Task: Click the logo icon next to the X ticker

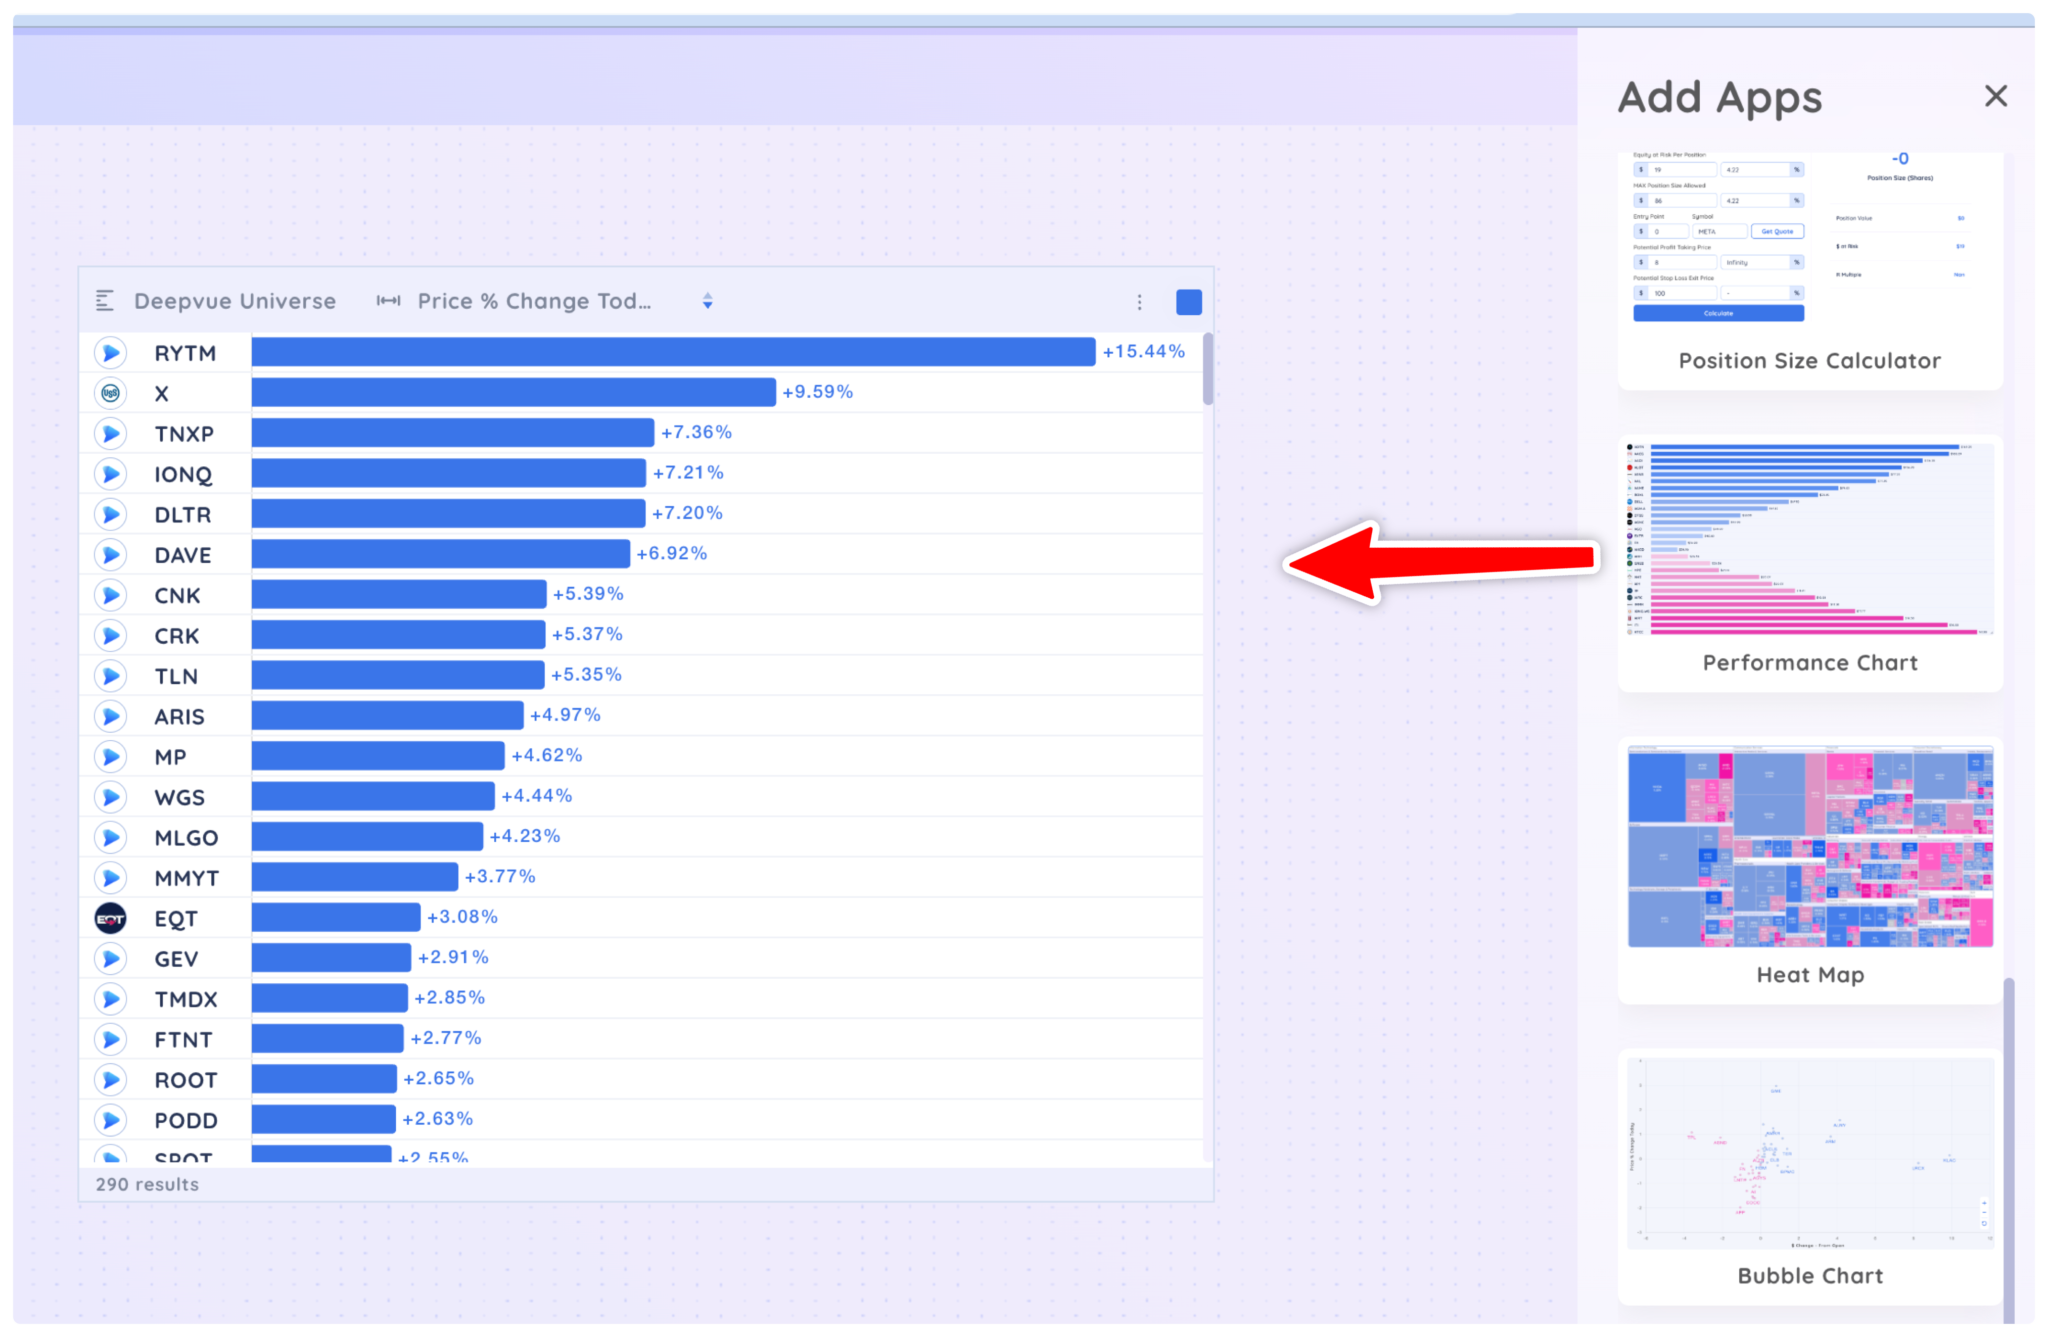Action: (110, 393)
